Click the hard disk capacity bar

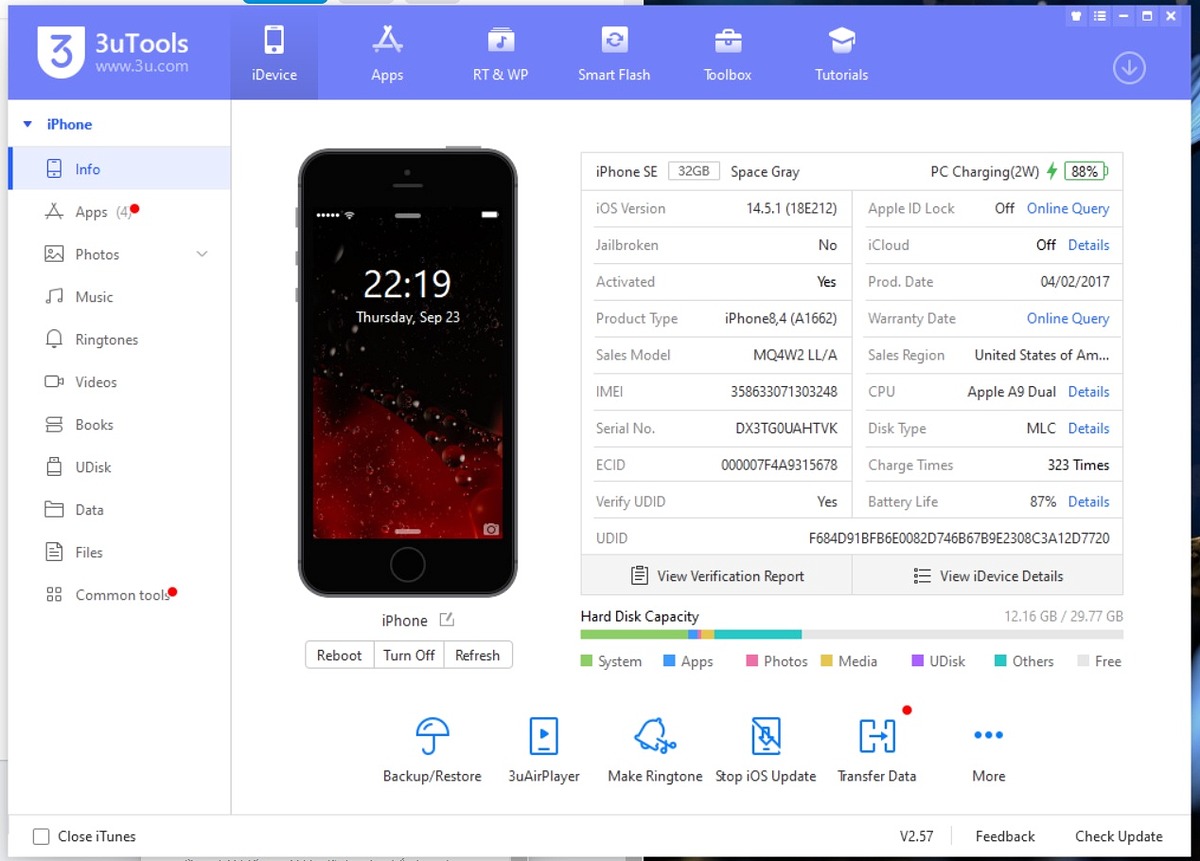click(851, 634)
